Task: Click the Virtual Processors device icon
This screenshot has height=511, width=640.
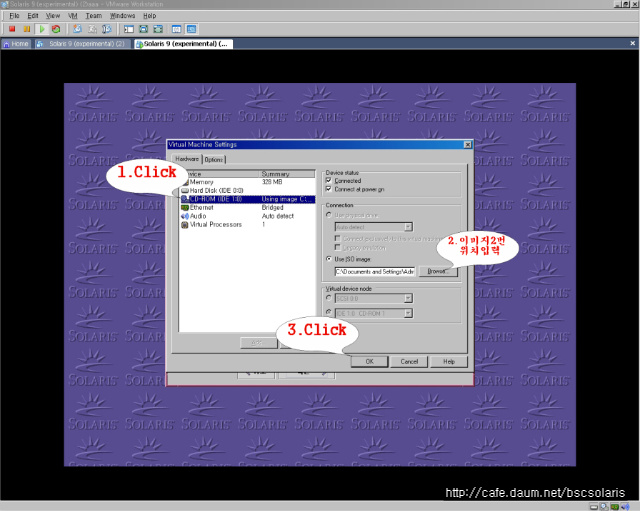Action: [184, 224]
